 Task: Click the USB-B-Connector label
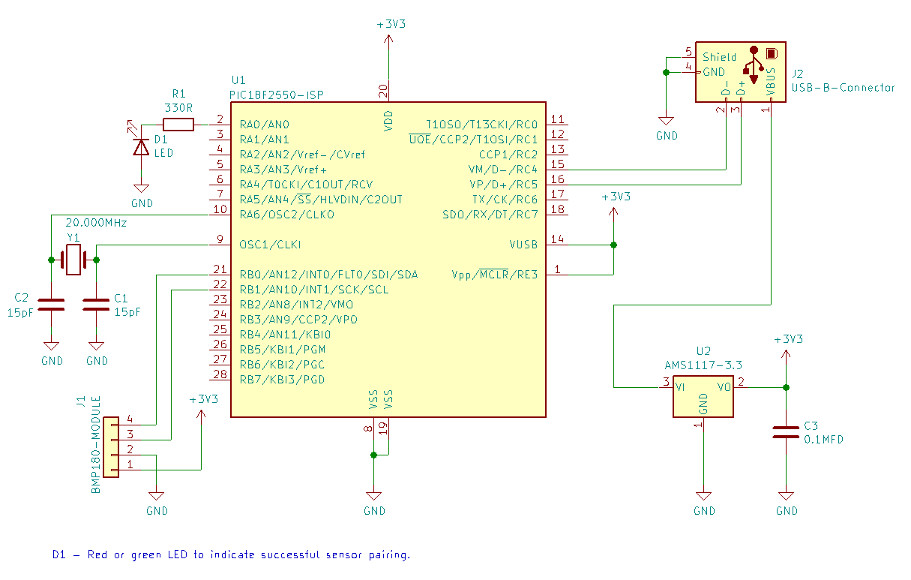tap(843, 88)
